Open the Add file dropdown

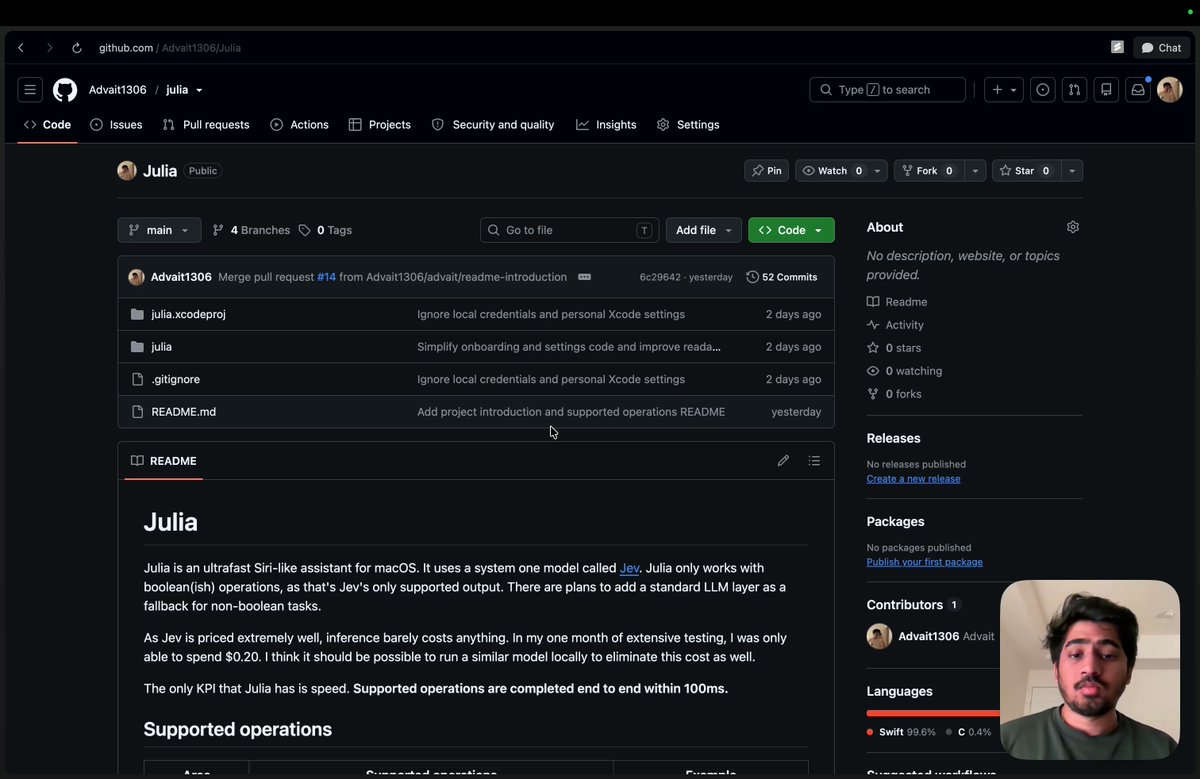tap(704, 230)
